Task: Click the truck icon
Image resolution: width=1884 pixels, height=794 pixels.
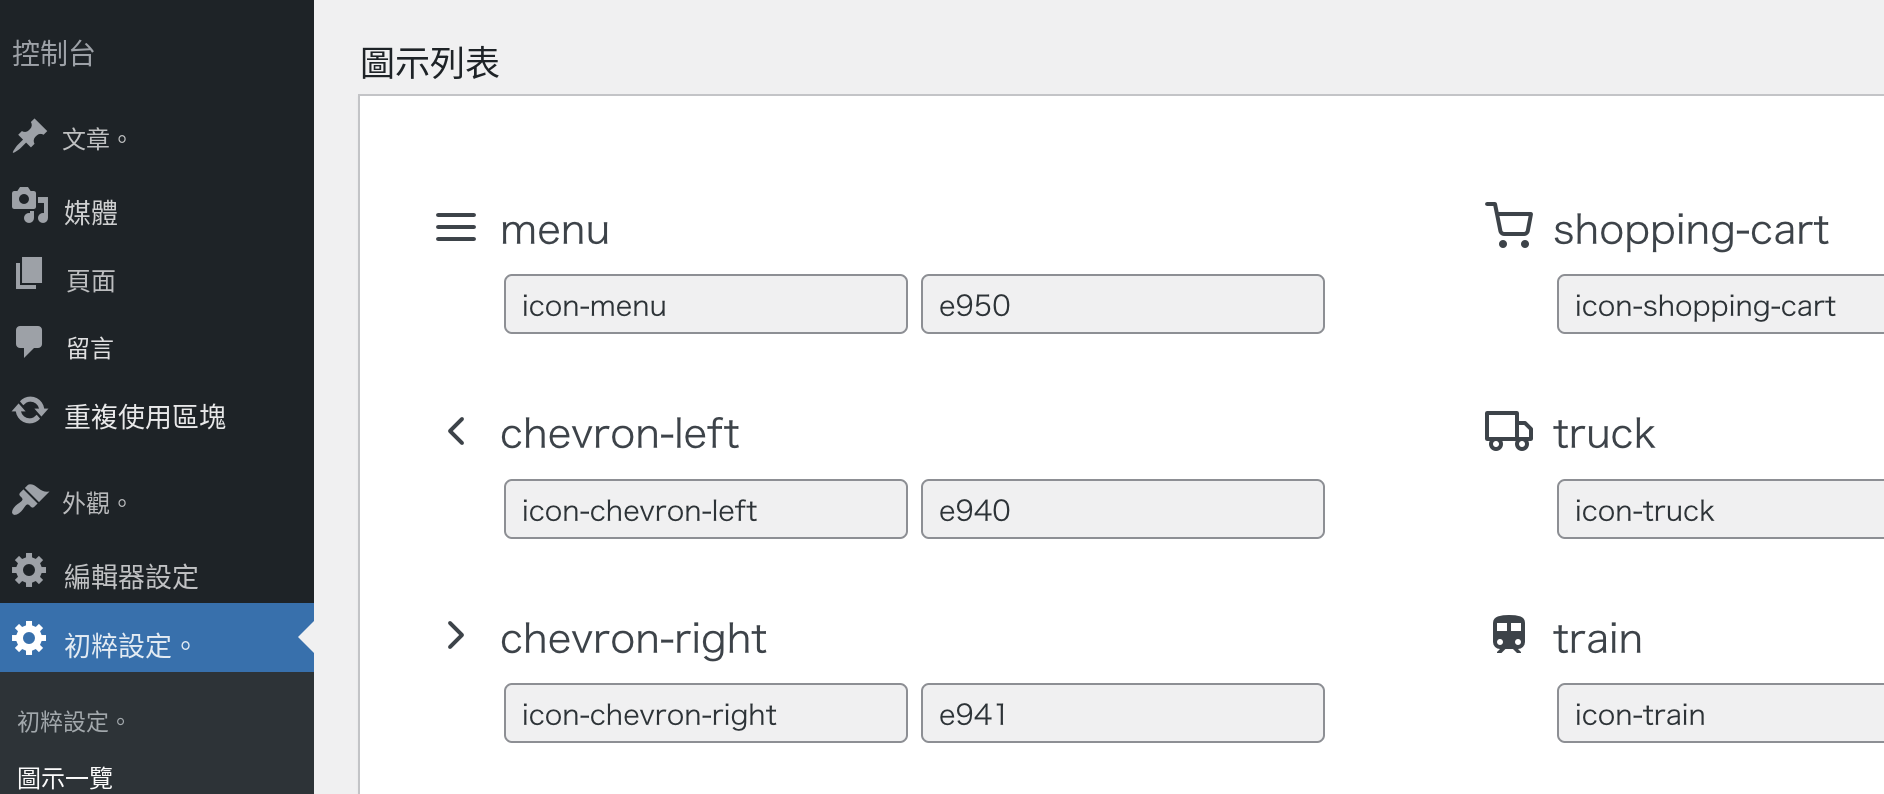Action: point(1509,431)
